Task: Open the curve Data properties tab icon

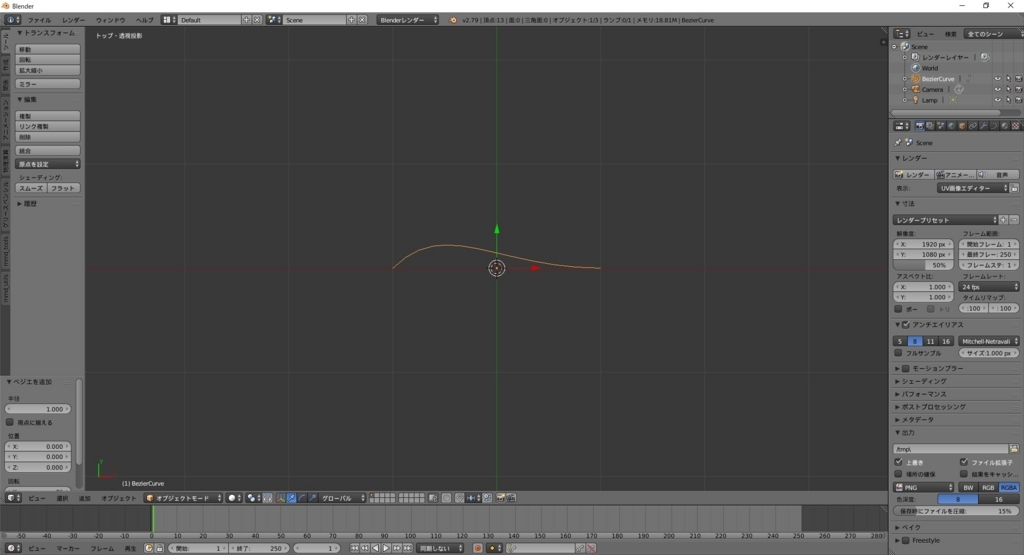Action: pyautogui.click(x=994, y=126)
